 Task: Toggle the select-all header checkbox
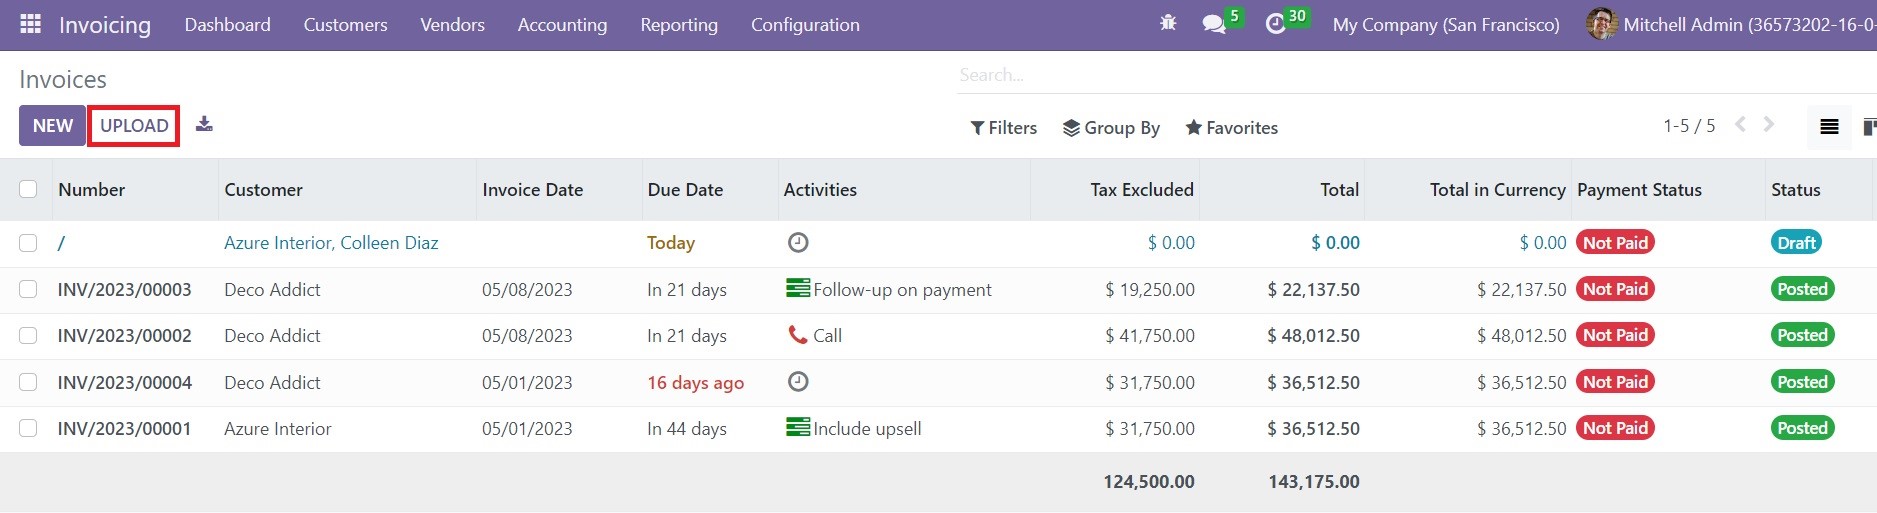[28, 189]
